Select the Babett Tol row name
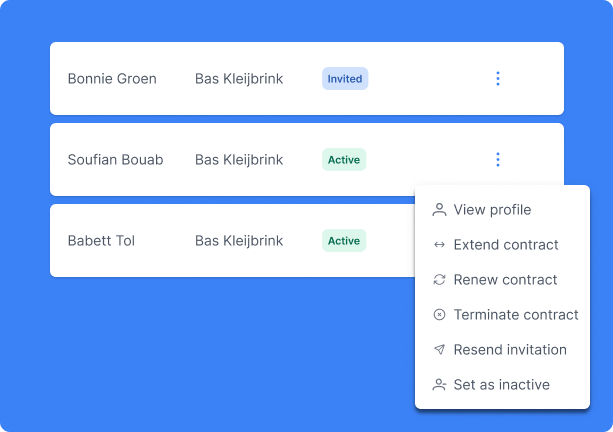Screen dimensions: 613x432 pyautogui.click(x=101, y=241)
